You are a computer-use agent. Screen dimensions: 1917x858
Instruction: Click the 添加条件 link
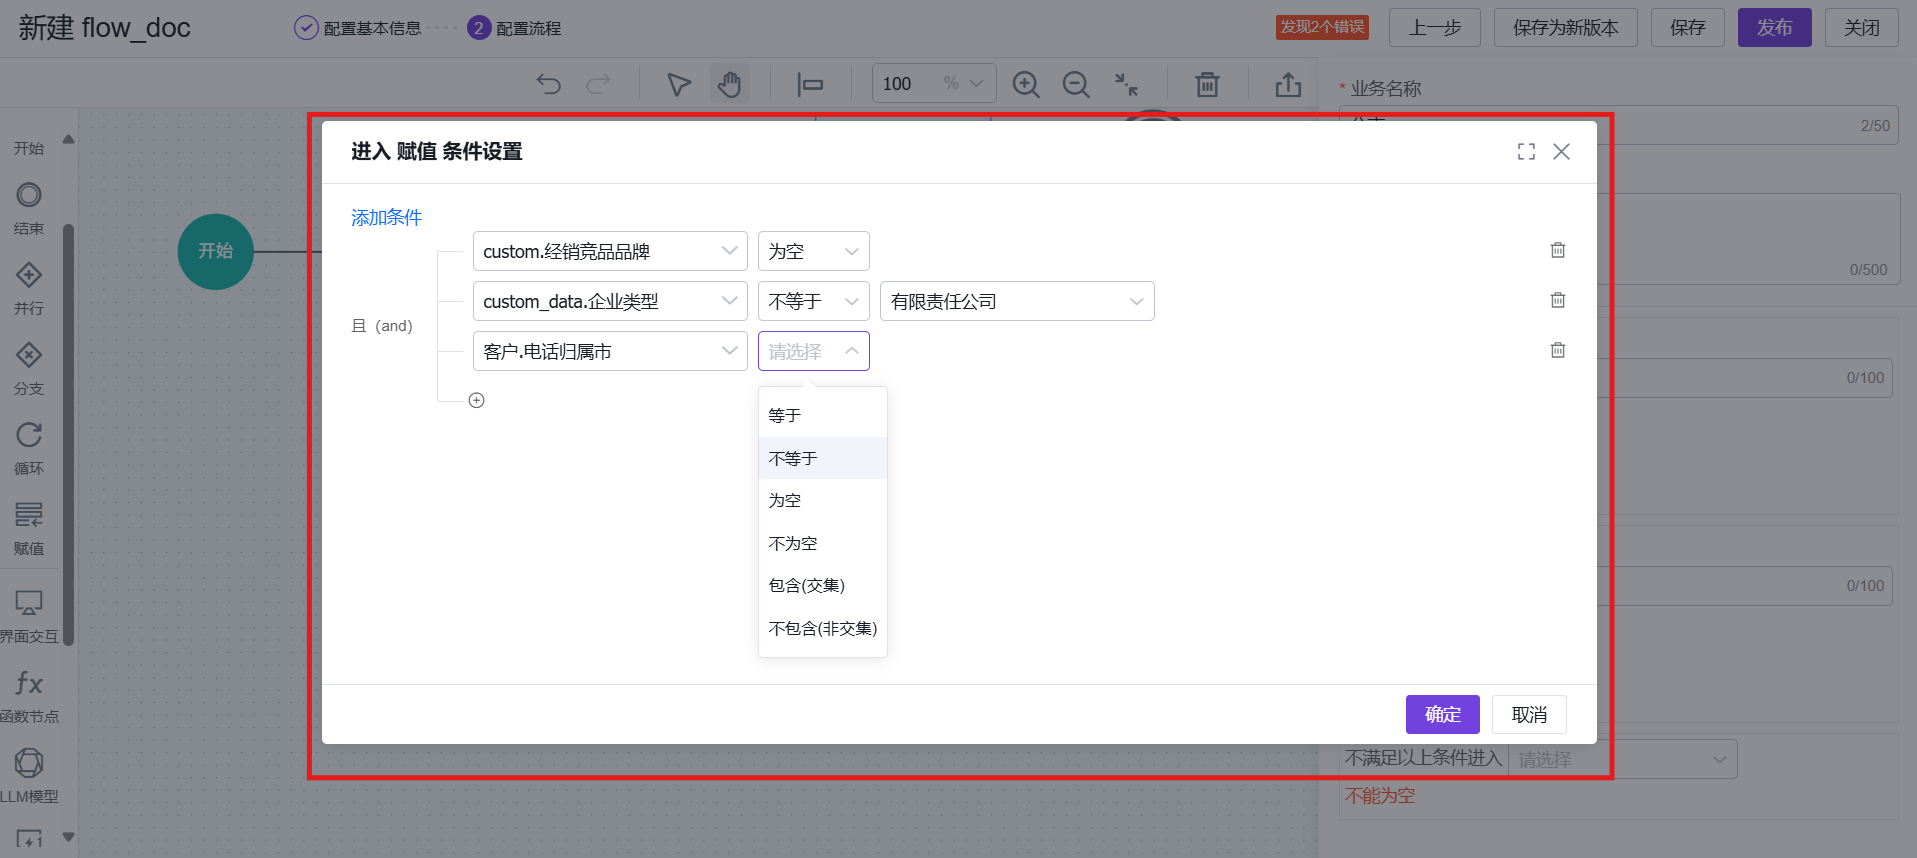[386, 217]
